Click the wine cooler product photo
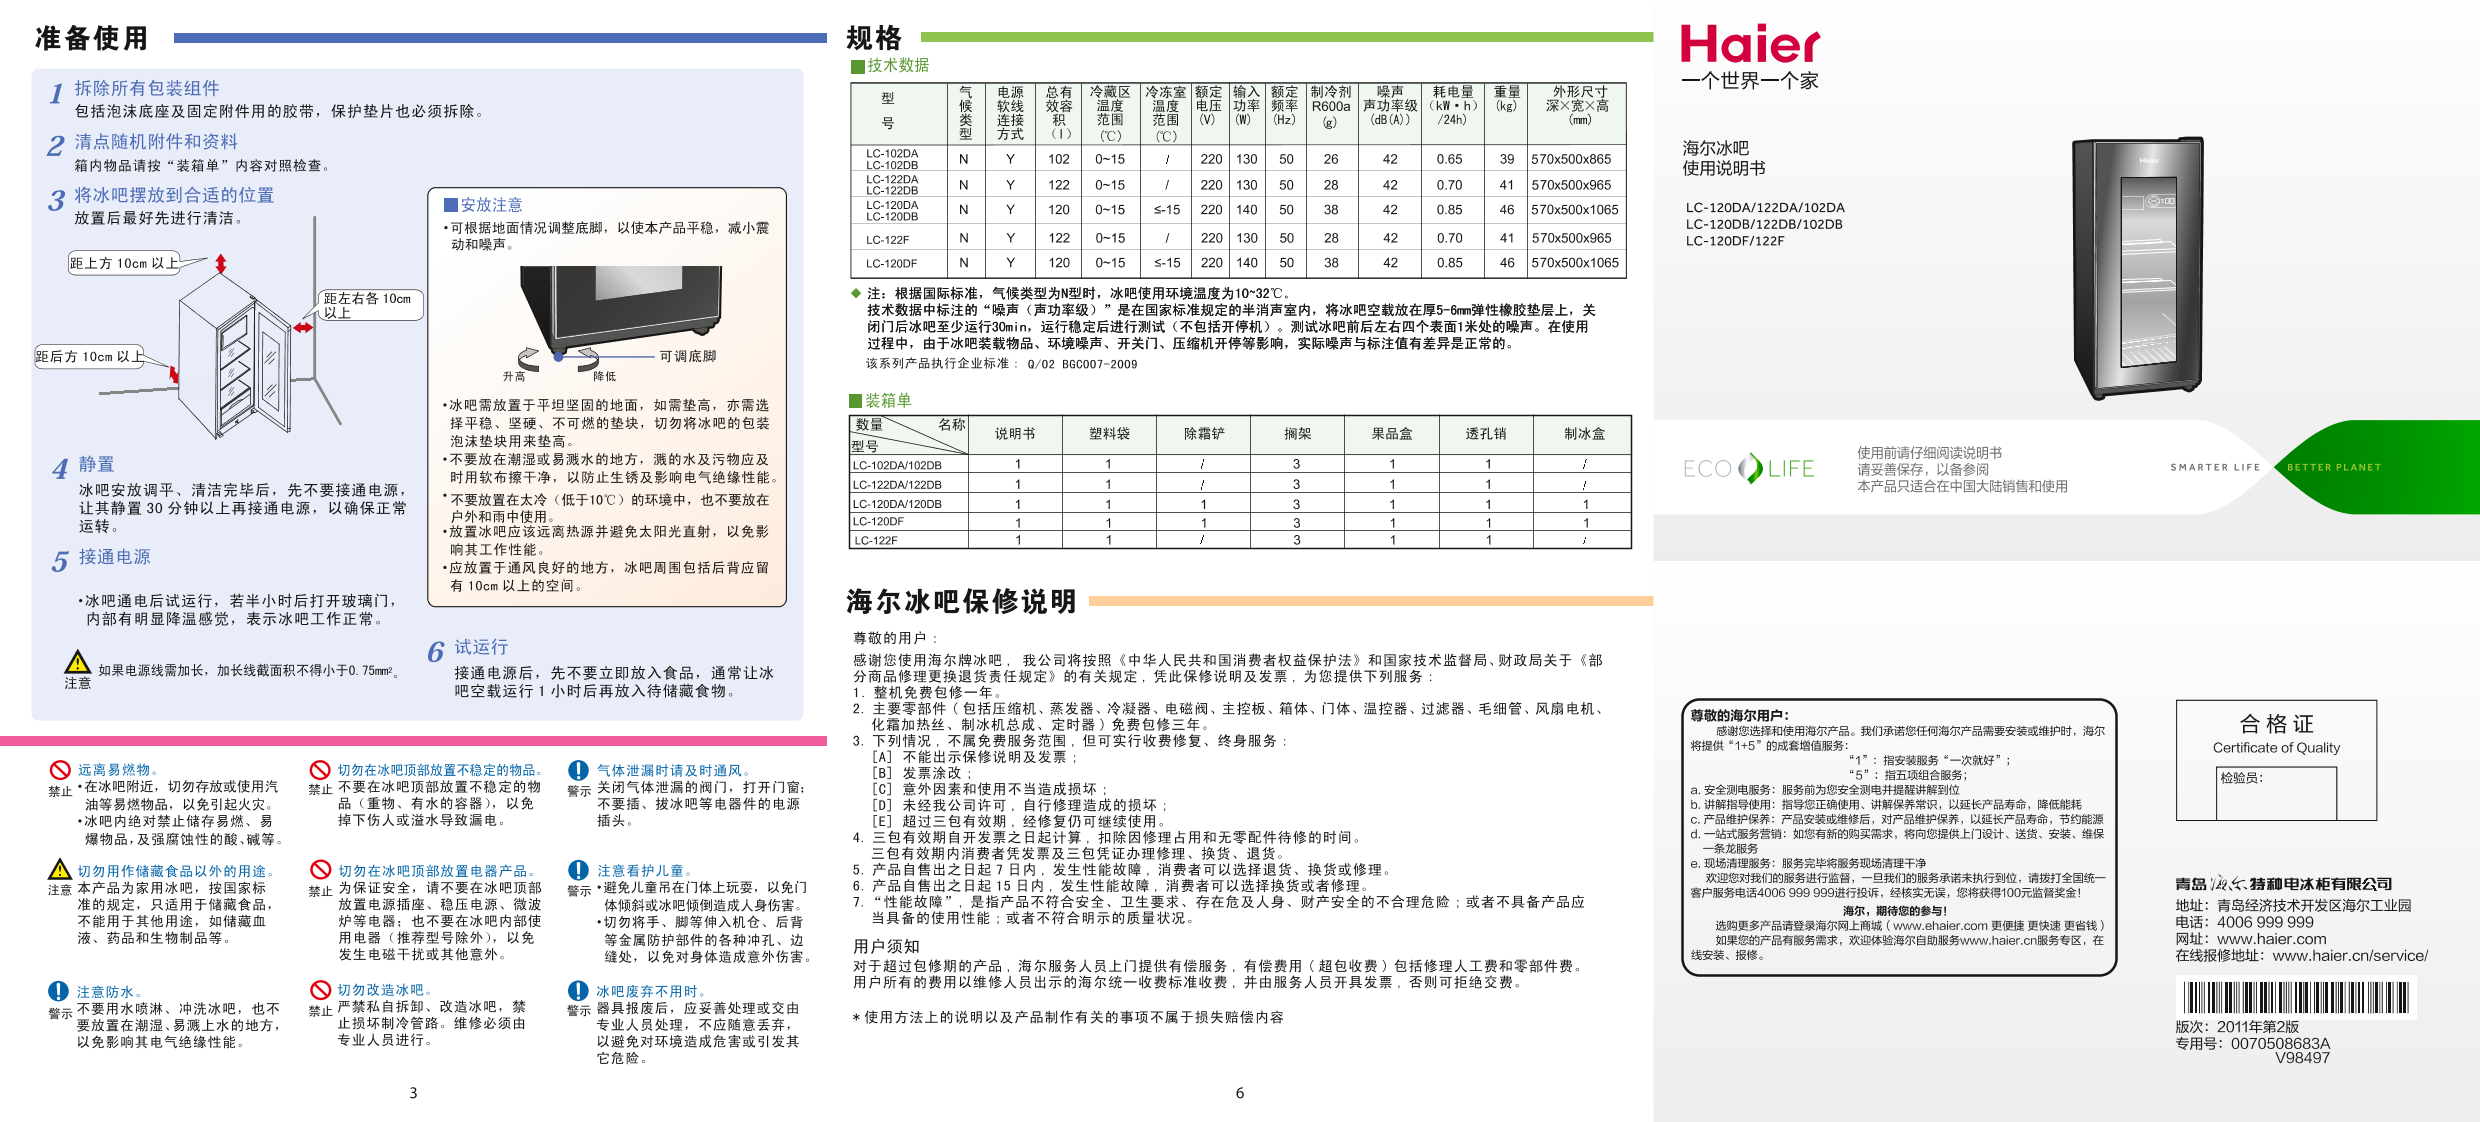 coord(2138,268)
